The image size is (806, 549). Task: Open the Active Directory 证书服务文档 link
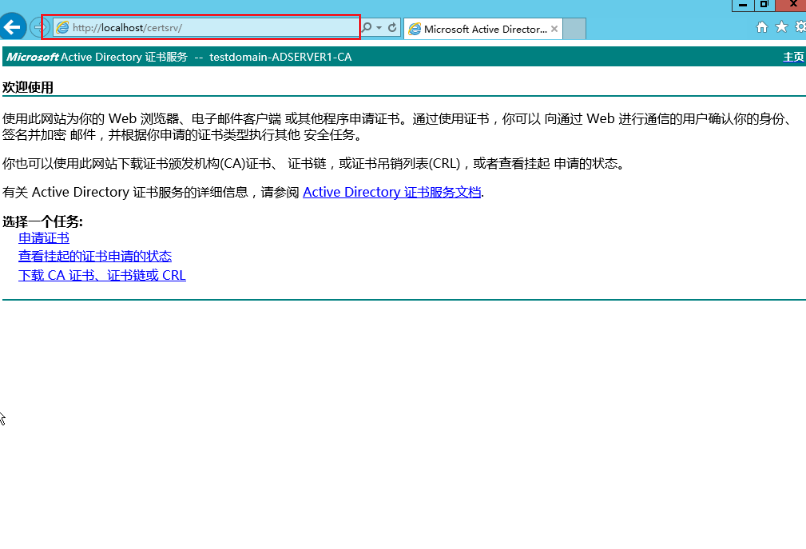click(x=392, y=192)
